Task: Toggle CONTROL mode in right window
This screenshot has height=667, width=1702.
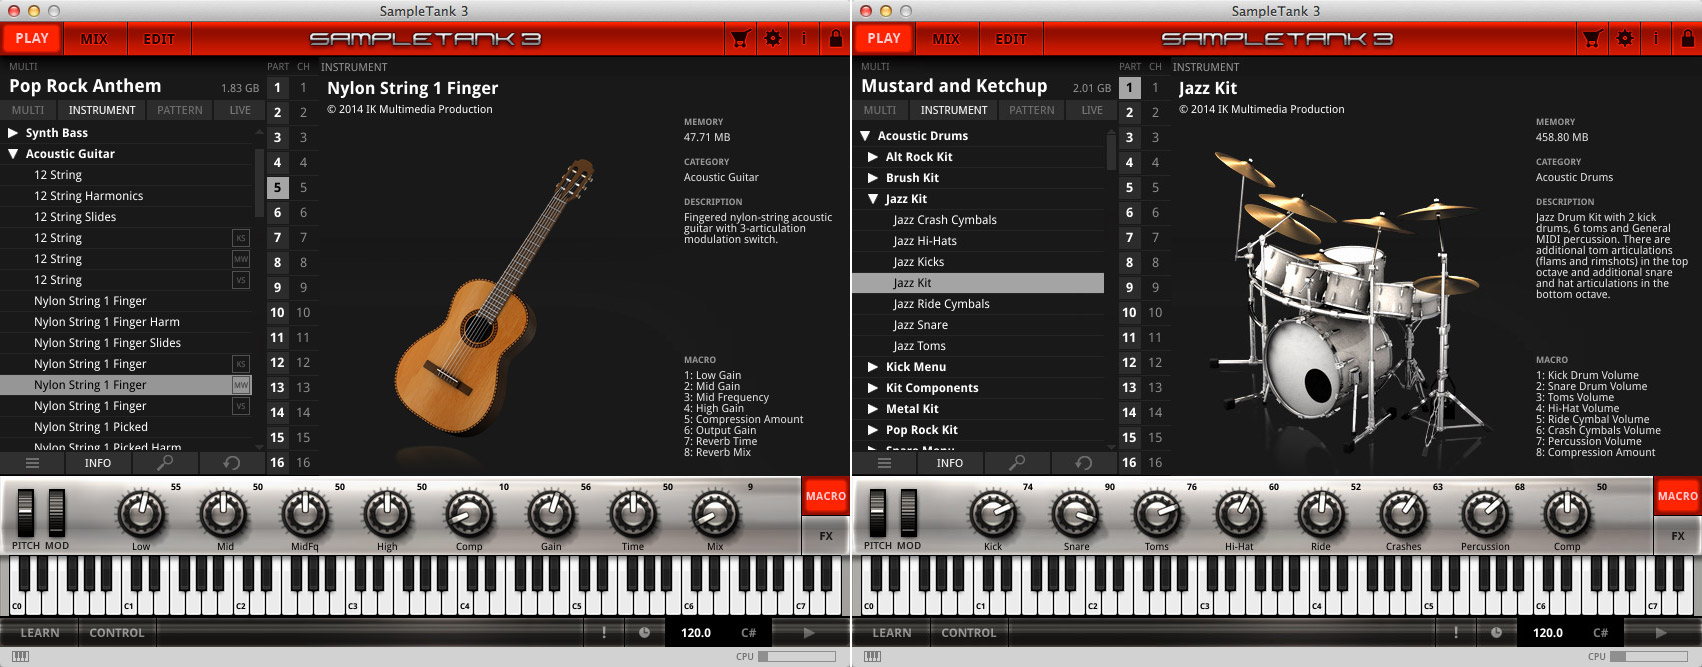Action: coord(969,633)
